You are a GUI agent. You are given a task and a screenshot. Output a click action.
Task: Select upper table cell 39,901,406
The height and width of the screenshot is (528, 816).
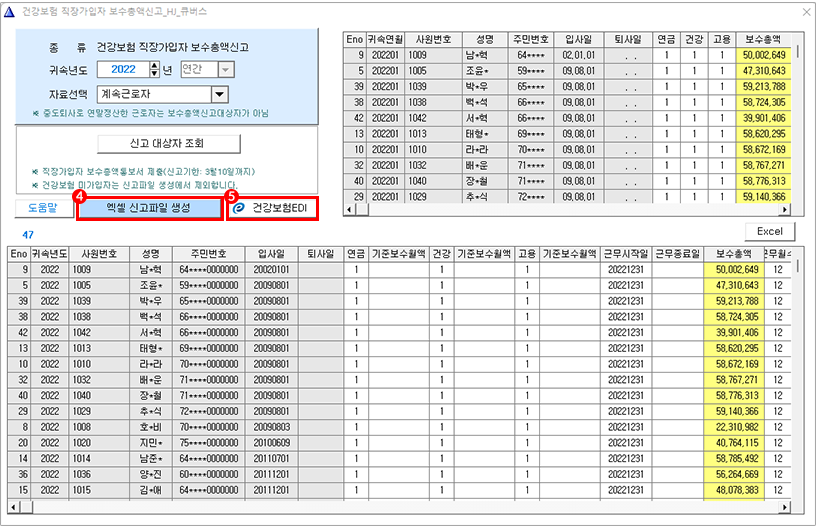coord(763,118)
